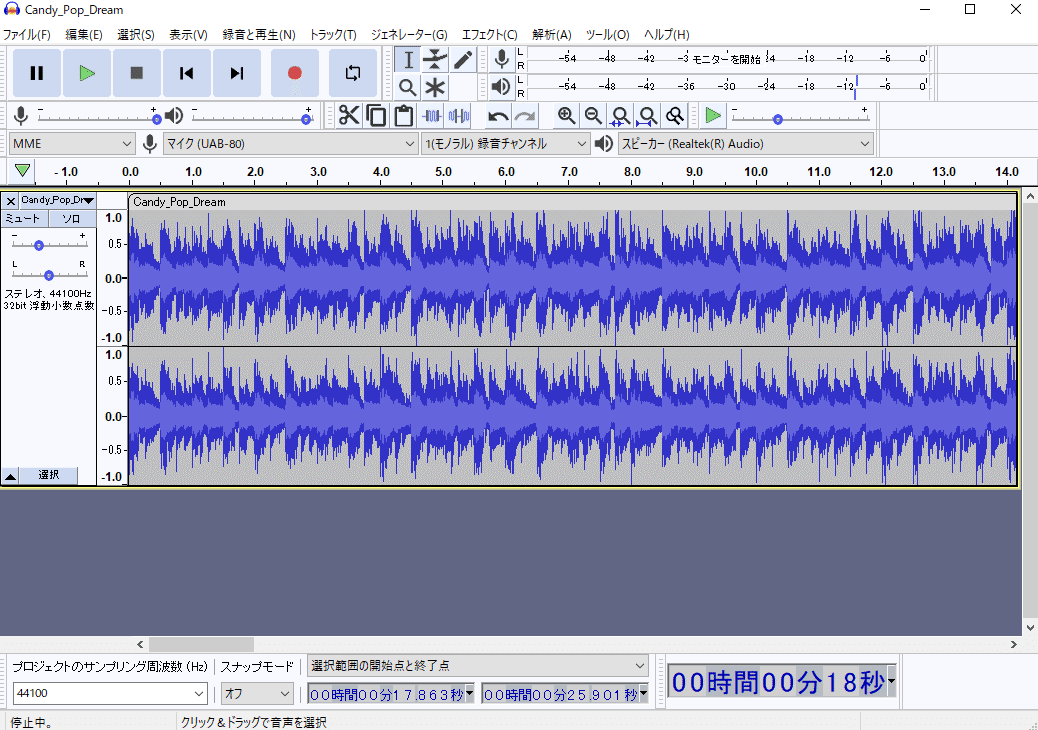Trim audio outside selection icon
This screenshot has height=730, width=1038.
[431, 116]
